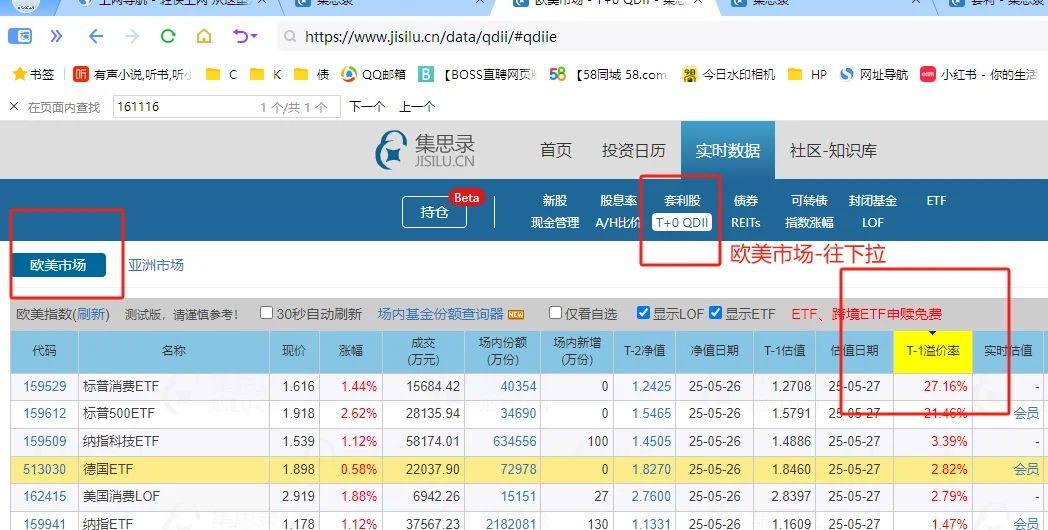Open the 网址导航 bookmark
Viewport: 1048px width, 530px height.
pyautogui.click(x=874, y=74)
